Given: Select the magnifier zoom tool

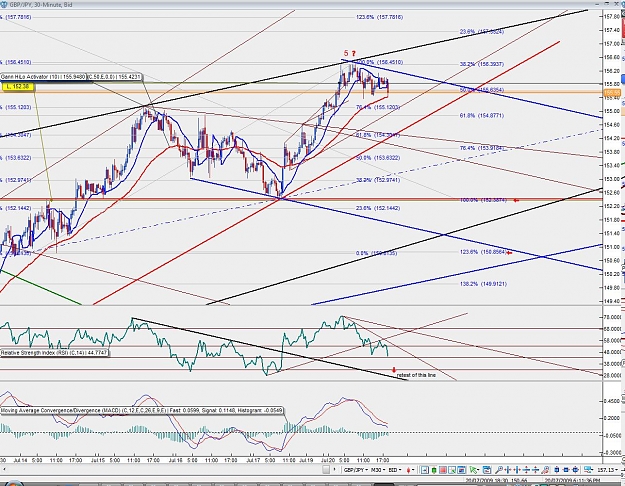Looking at the screenshot, I should (499, 470).
